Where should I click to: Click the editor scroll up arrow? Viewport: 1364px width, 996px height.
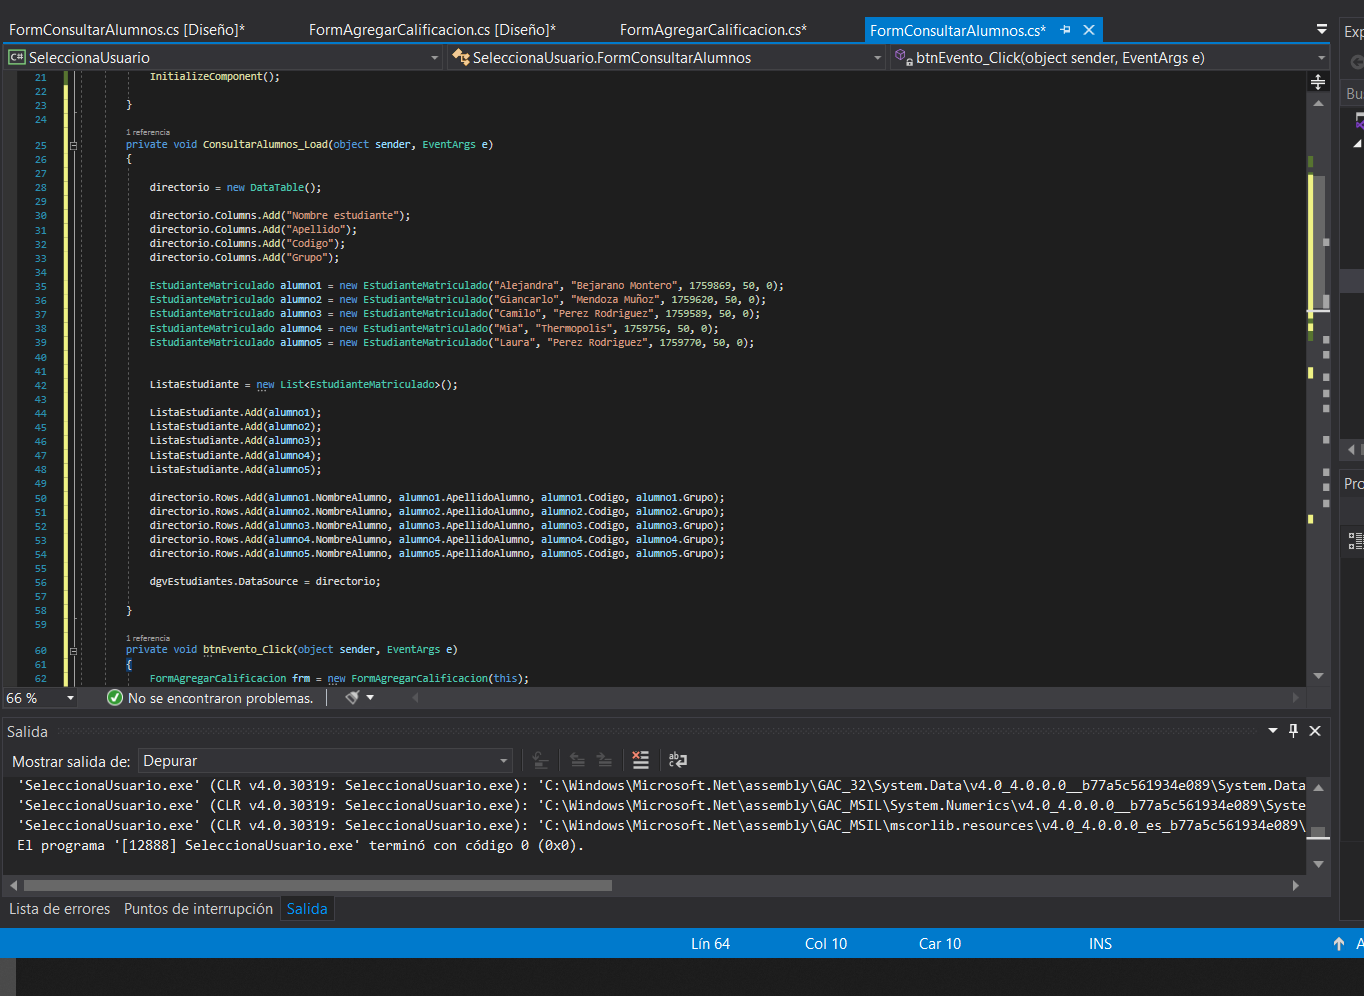pyautogui.click(x=1318, y=103)
